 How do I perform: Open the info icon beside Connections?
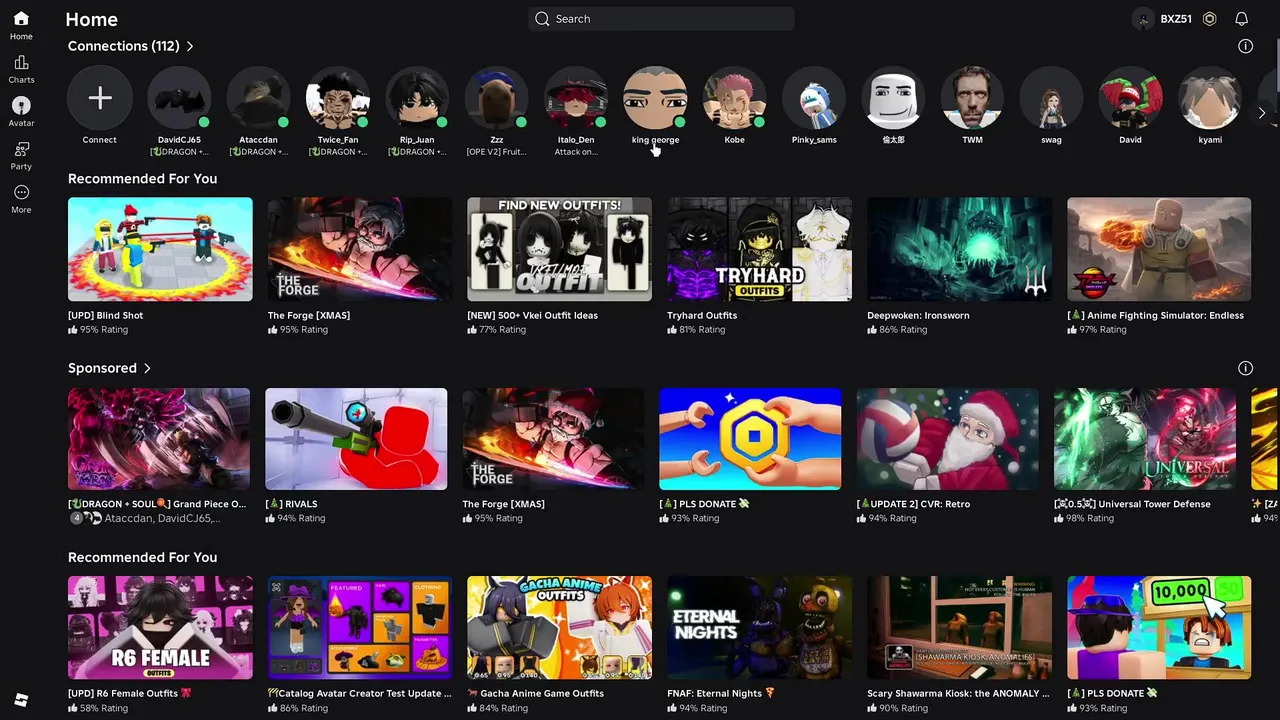1245,46
